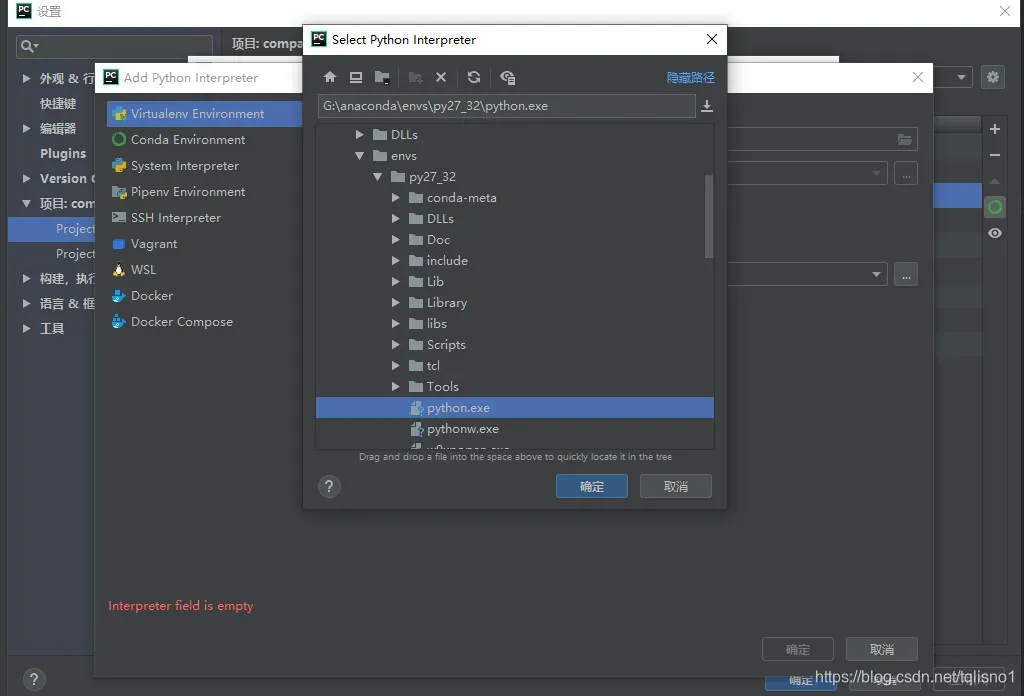Screen dimensions: 1024x696
Task: Click the plus add package icon
Action: (x=995, y=129)
